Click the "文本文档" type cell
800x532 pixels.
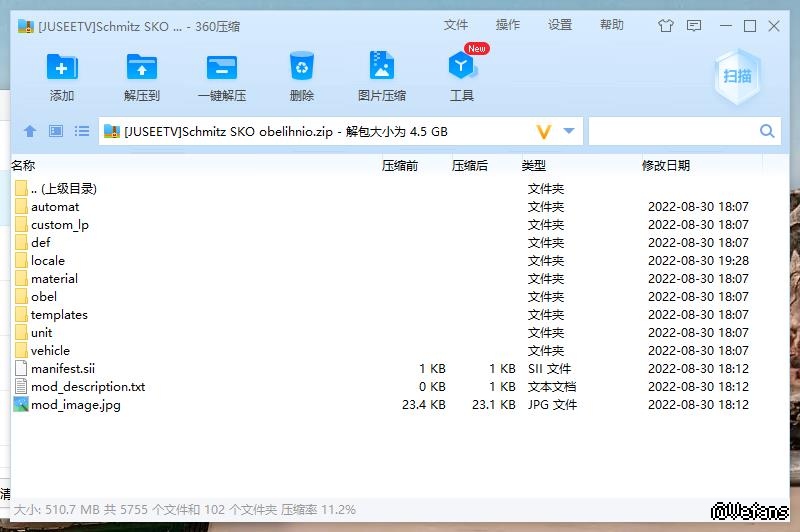tap(552, 386)
